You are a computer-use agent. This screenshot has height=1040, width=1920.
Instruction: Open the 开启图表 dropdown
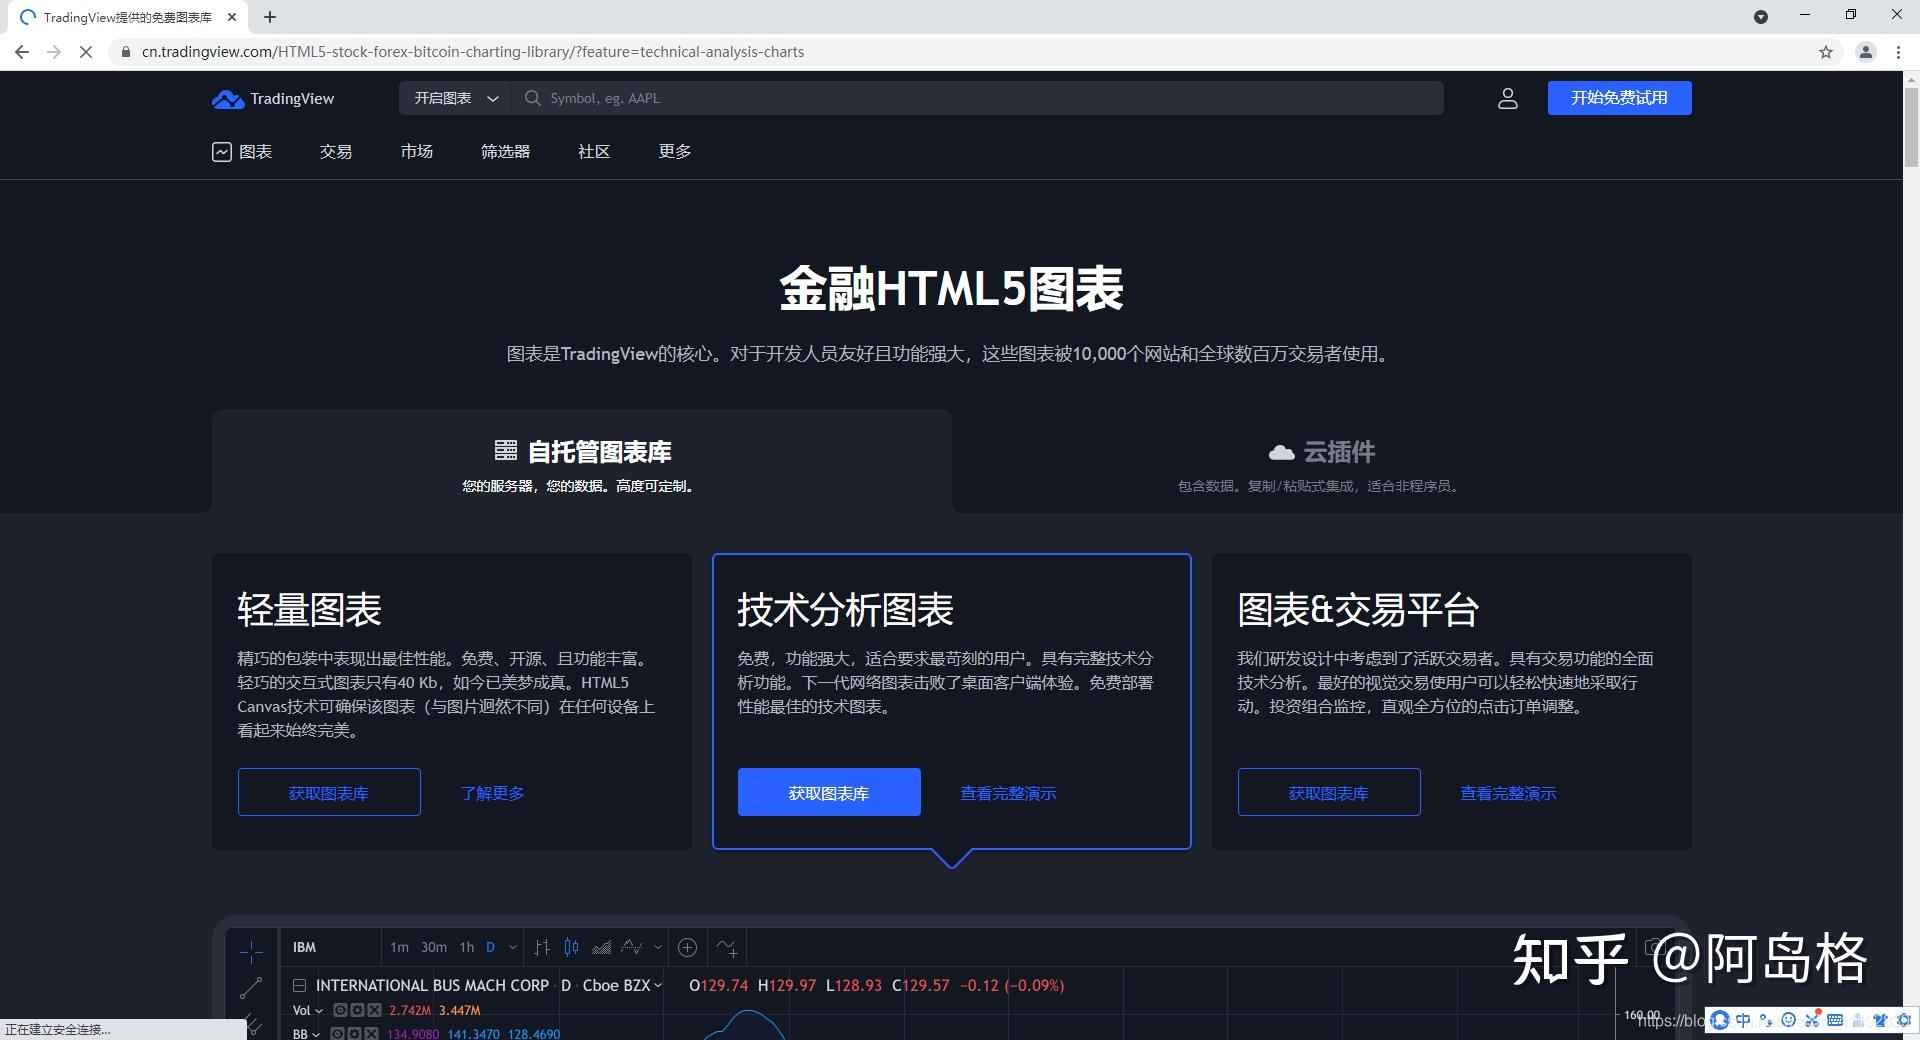tap(456, 98)
